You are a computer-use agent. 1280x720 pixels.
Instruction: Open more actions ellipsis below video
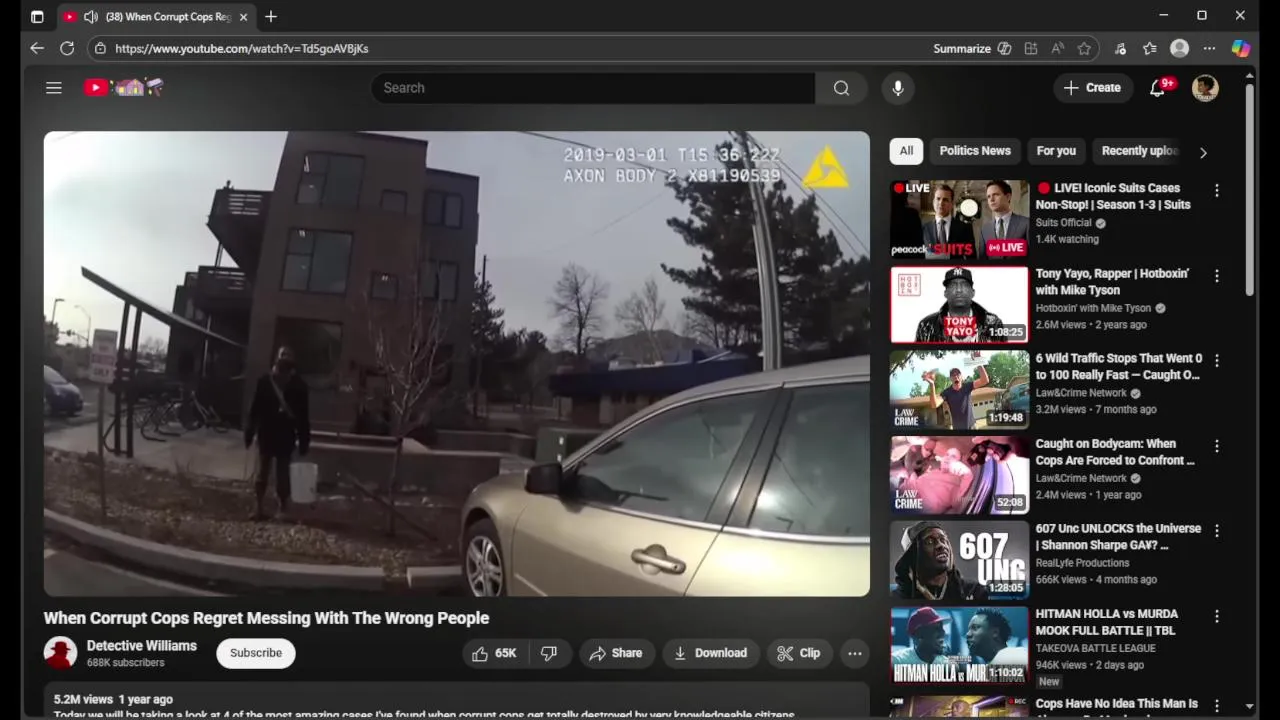coord(855,653)
